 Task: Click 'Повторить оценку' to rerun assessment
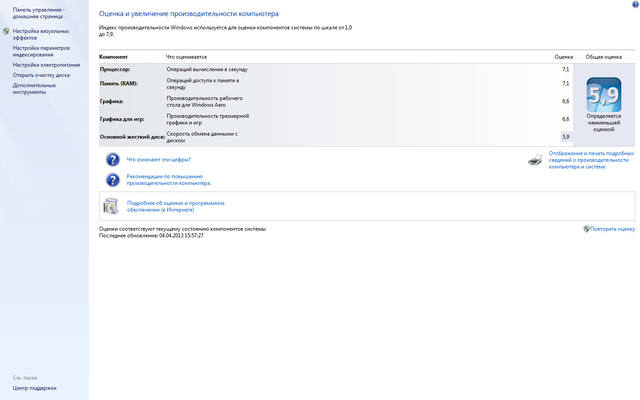tap(612, 228)
